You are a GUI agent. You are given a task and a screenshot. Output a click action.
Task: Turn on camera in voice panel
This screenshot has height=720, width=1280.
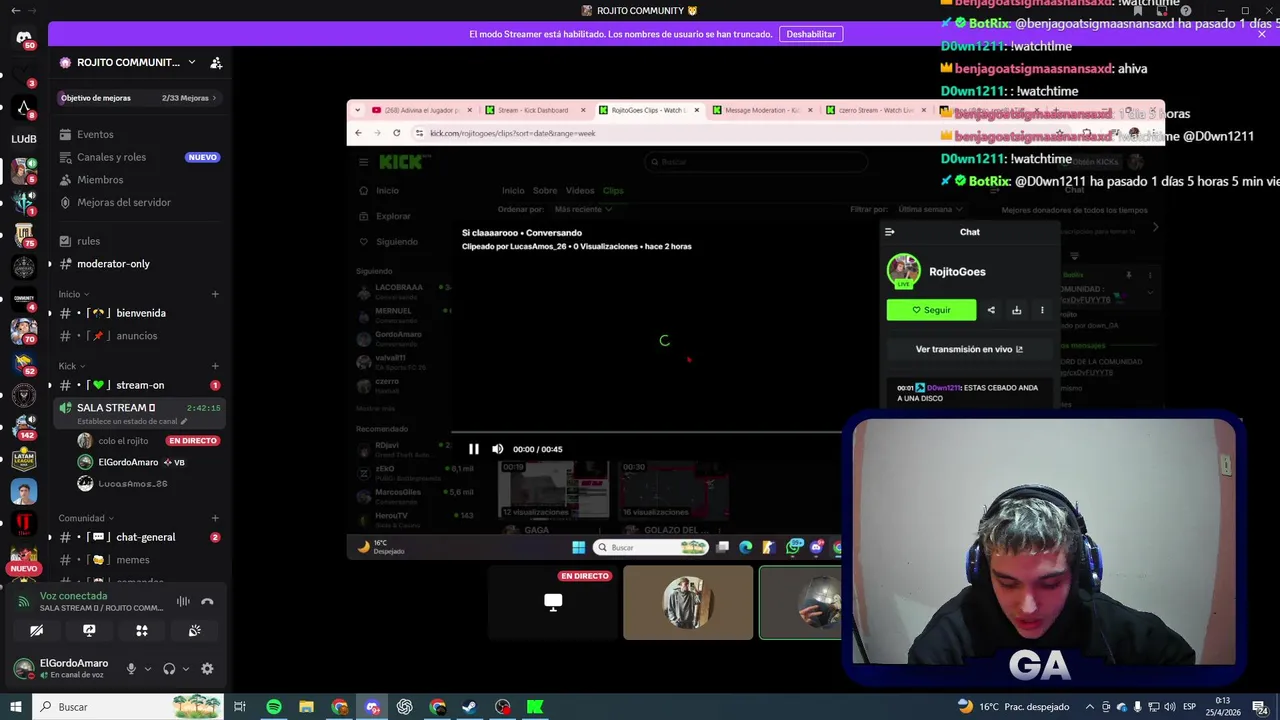pos(36,631)
